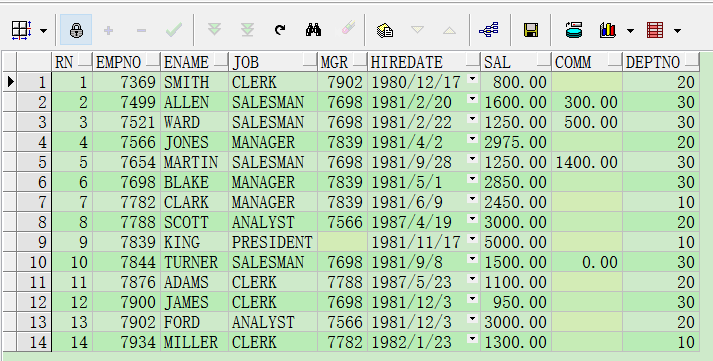
Task: Select the 5000.00 salary cell
Action: click(x=516, y=242)
